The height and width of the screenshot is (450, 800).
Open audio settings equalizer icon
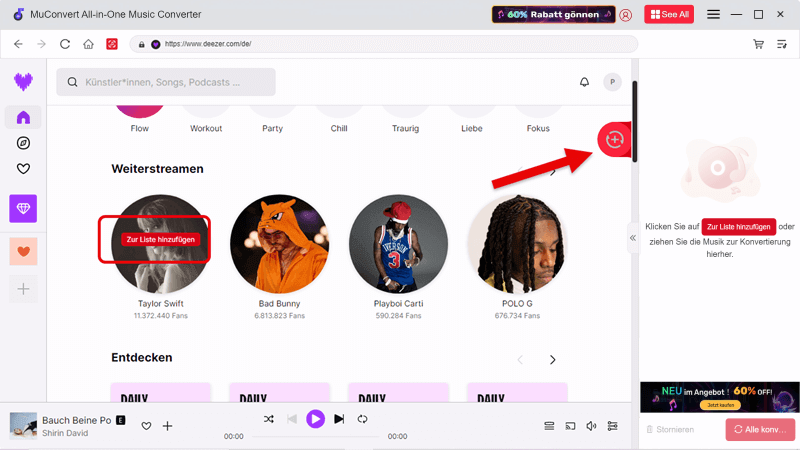613,426
